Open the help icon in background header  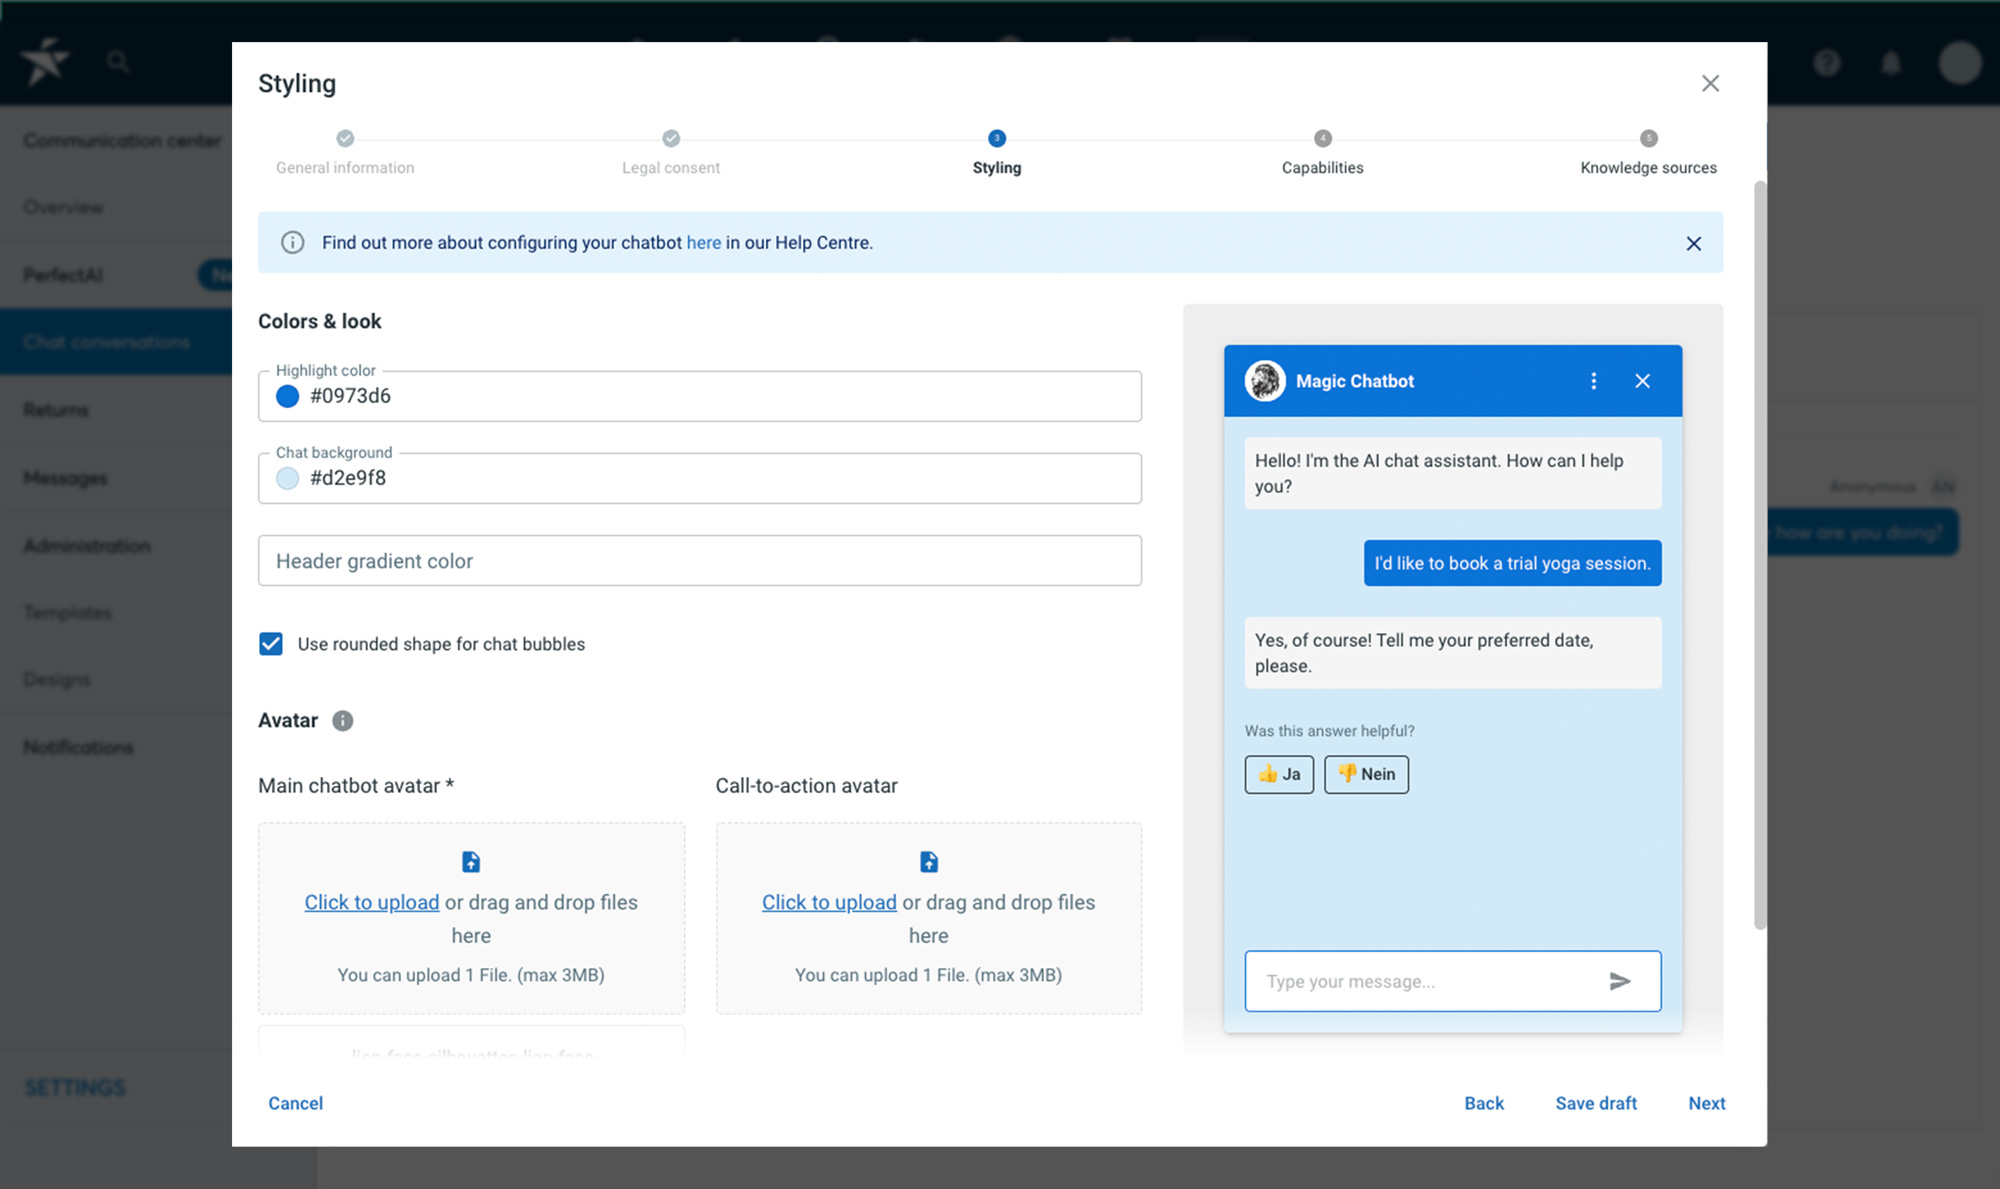click(x=1827, y=63)
